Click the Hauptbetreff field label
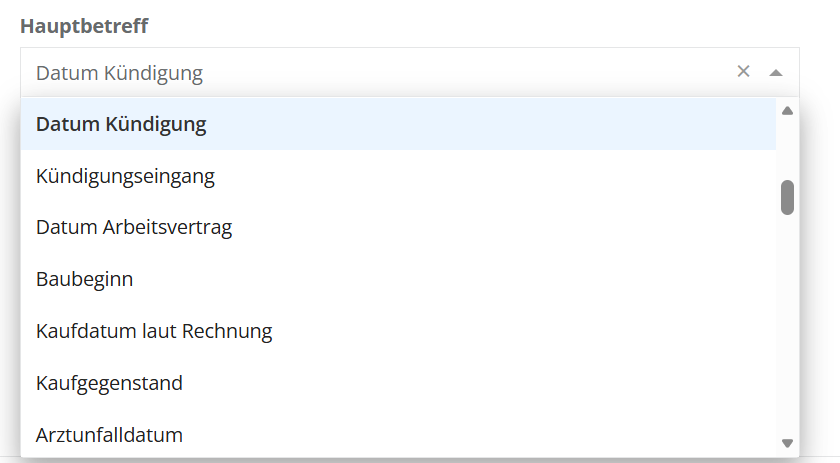 coord(84,26)
